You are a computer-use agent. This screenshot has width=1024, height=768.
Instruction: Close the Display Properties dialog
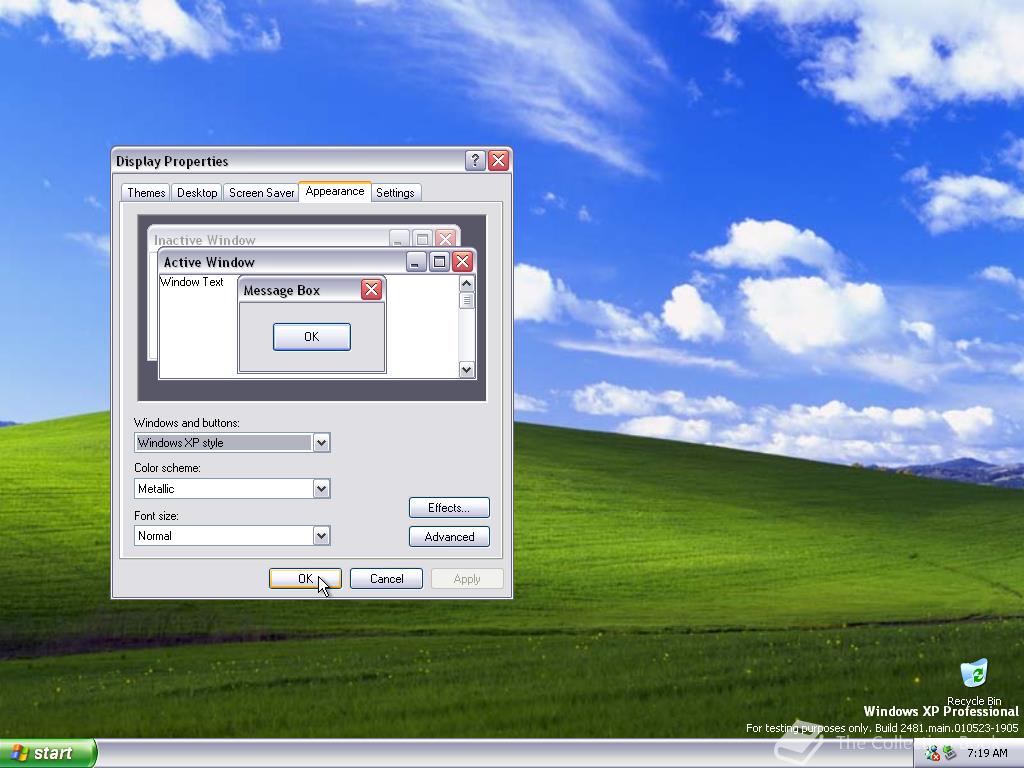coord(498,160)
